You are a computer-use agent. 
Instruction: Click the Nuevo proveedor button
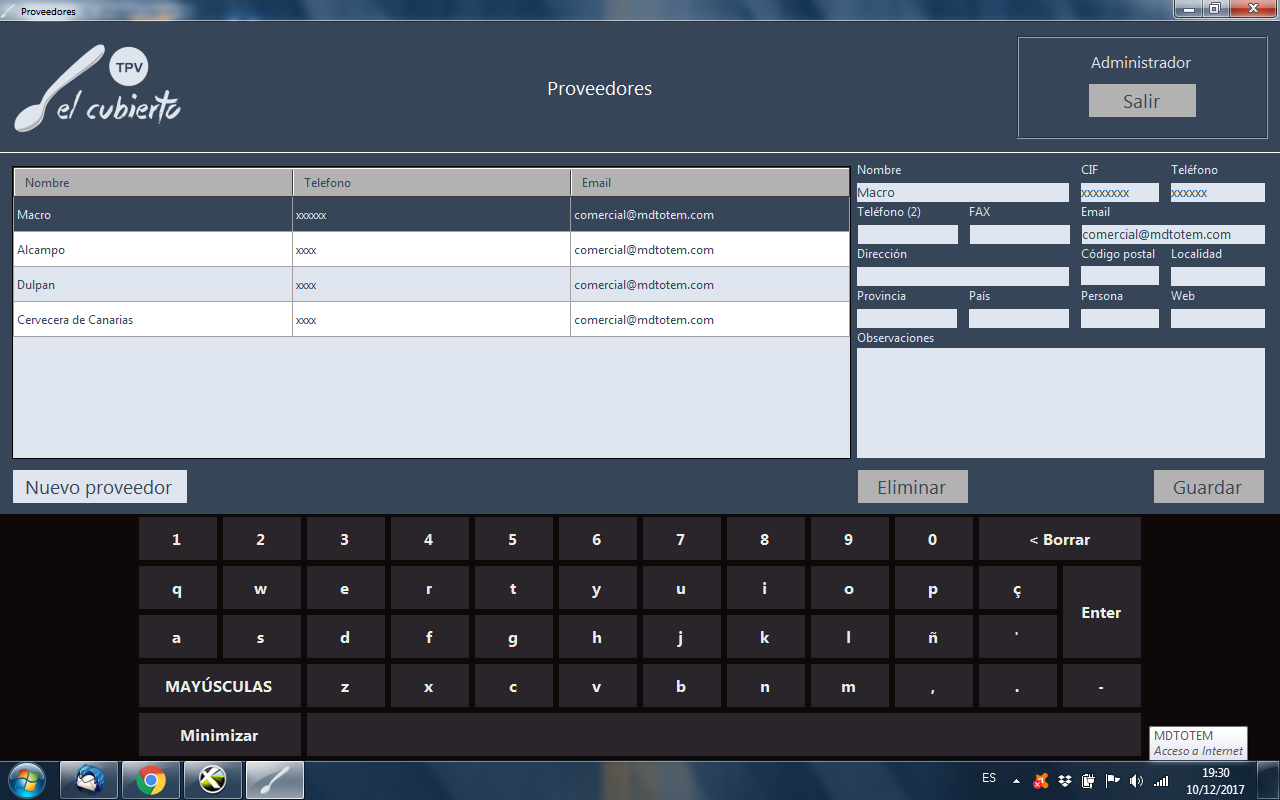tap(100, 487)
